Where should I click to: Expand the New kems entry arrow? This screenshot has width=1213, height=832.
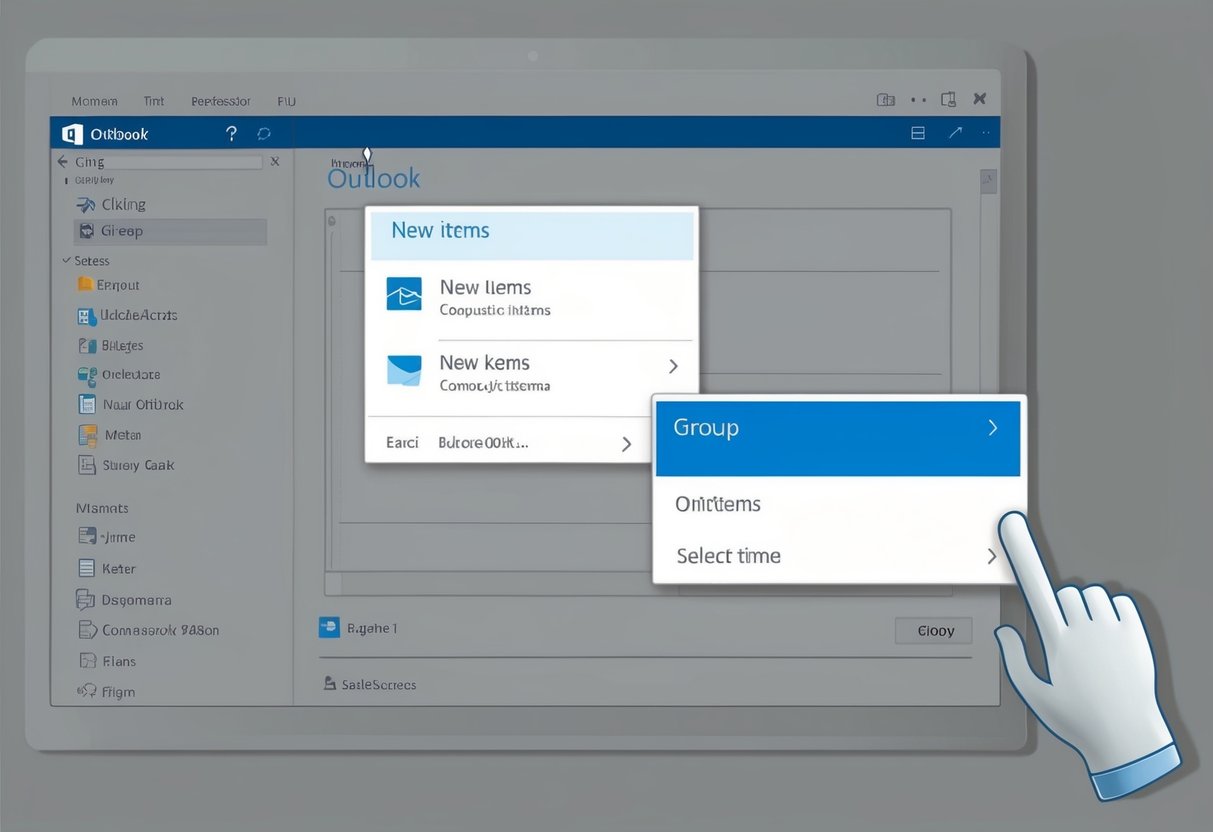[673, 367]
